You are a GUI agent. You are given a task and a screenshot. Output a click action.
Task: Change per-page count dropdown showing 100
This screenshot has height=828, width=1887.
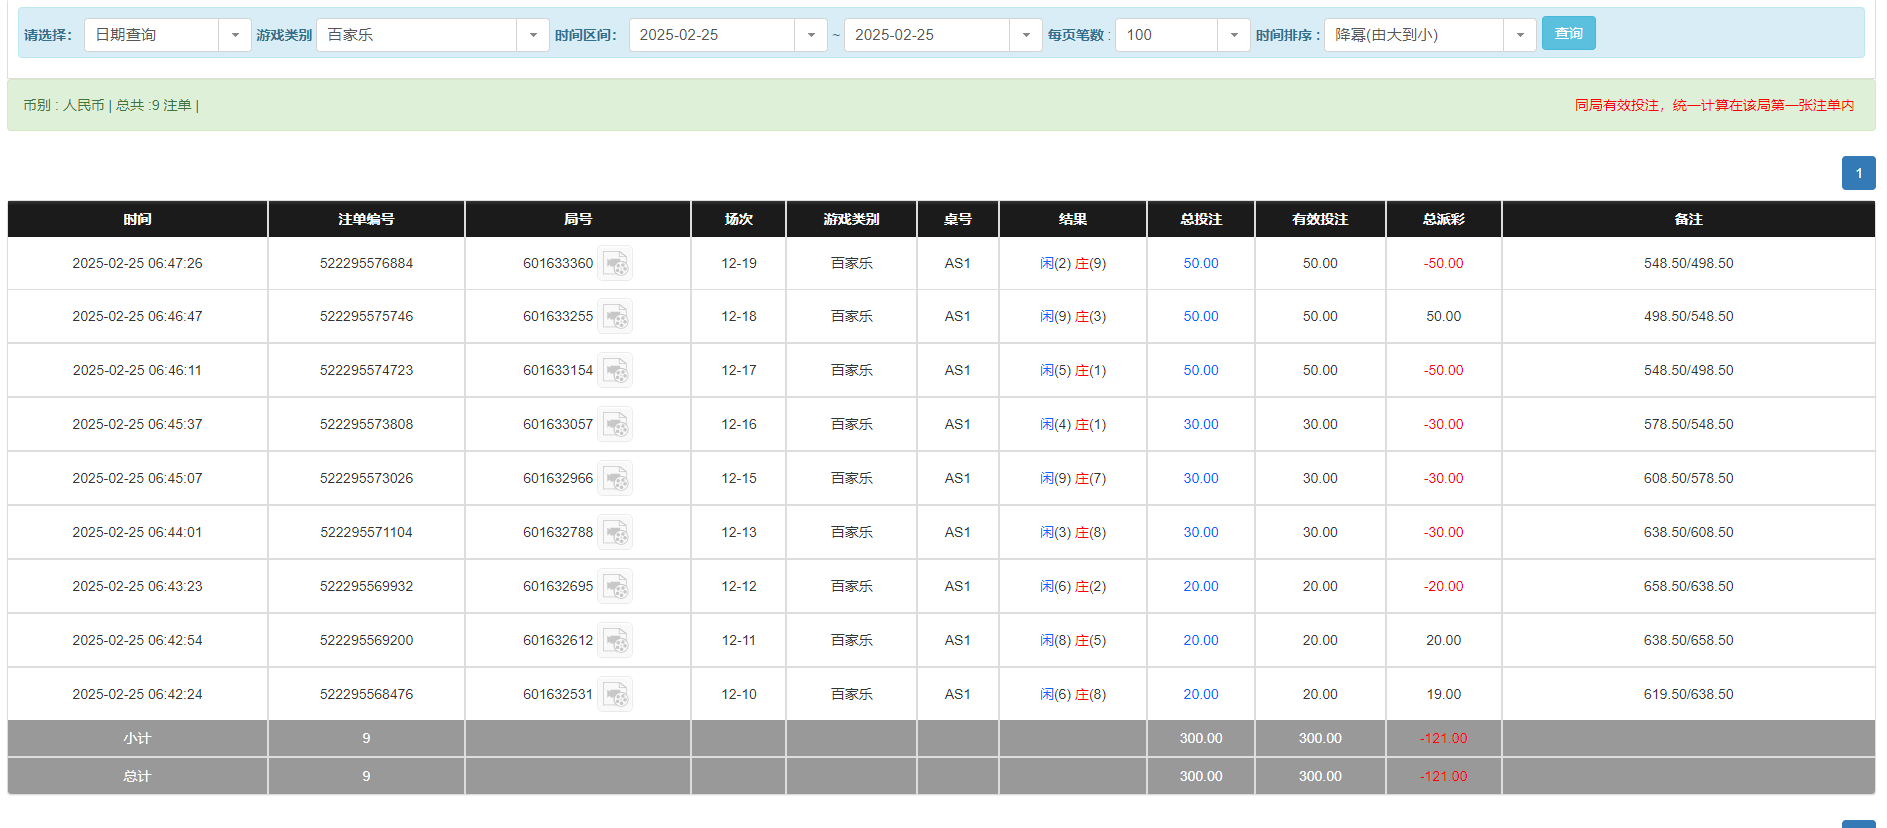point(1233,35)
